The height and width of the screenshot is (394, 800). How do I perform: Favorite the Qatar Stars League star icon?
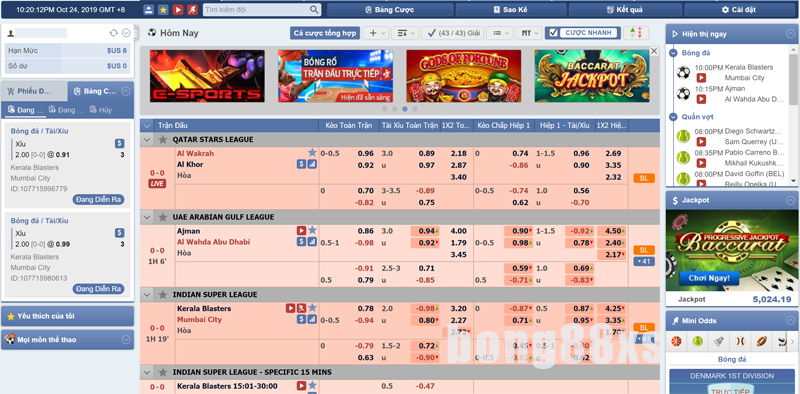coord(163,139)
